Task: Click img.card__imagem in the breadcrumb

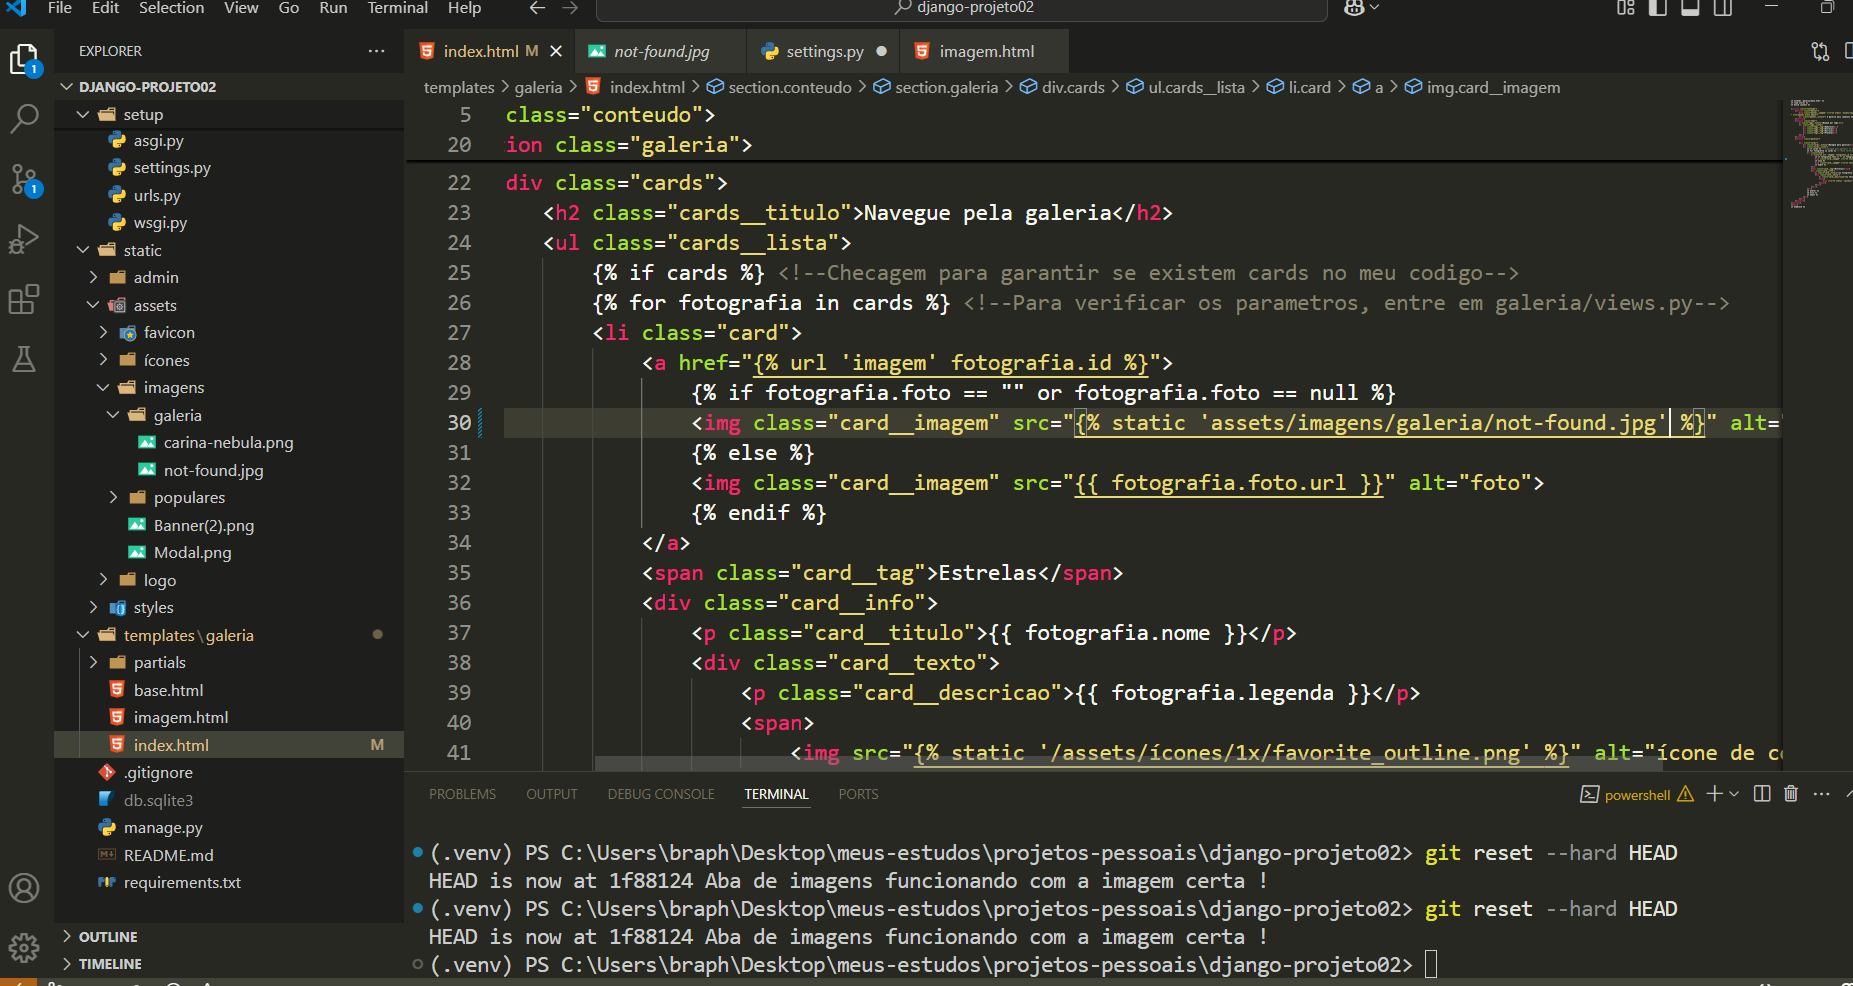Action: 1482,87
